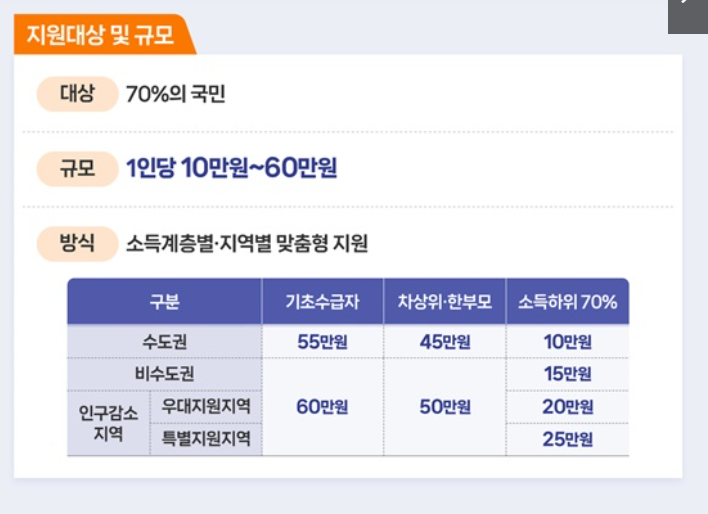This screenshot has width=708, height=514.
Task: Click the 수도권 row label
Action: (x=164, y=341)
